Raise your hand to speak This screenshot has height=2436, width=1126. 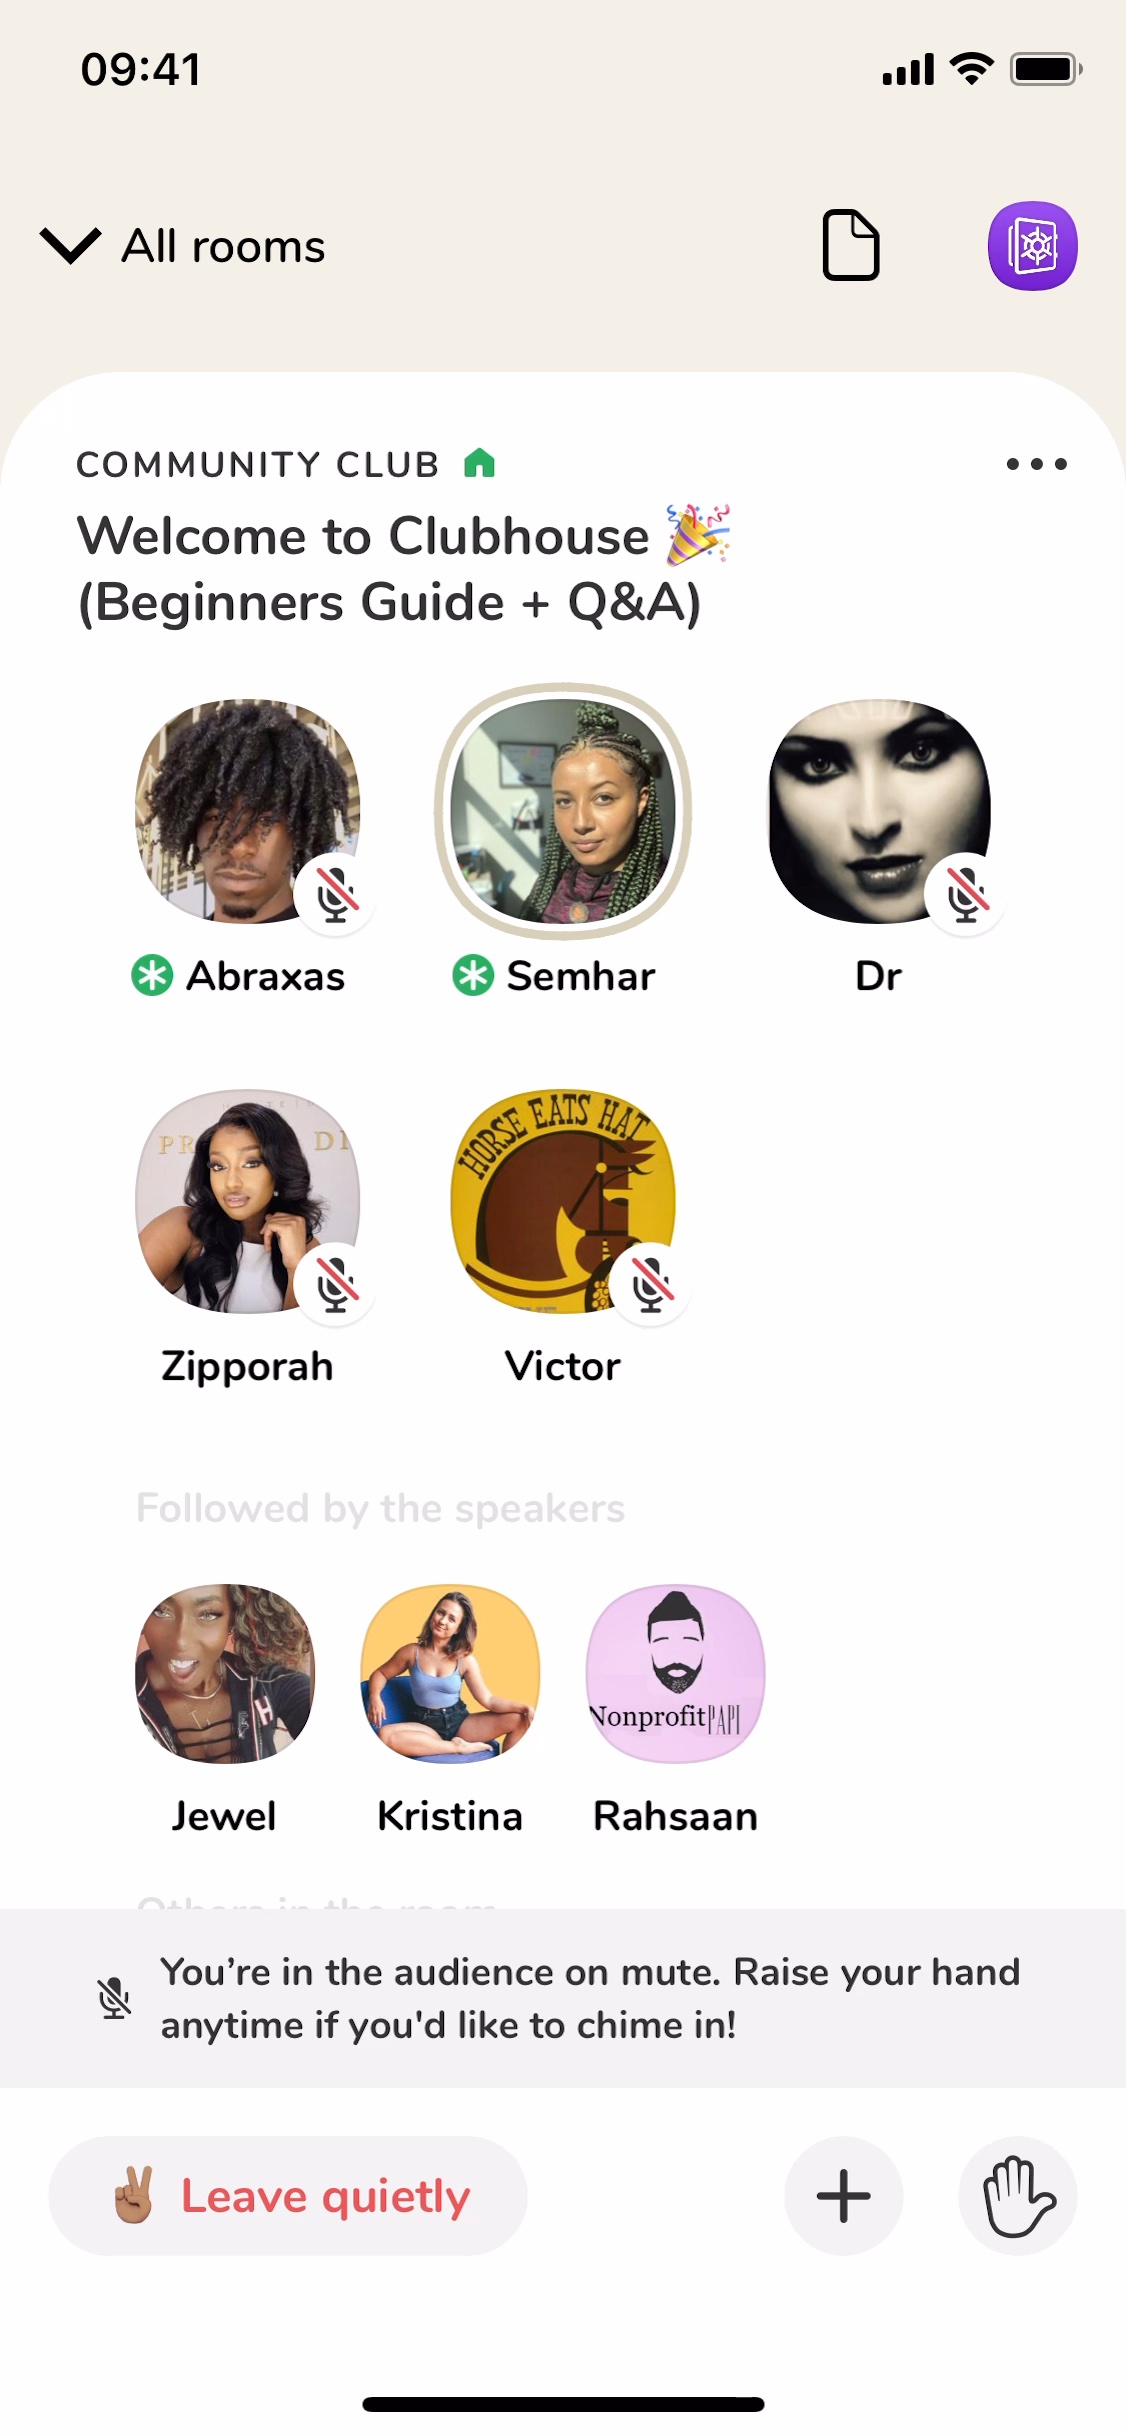pyautogui.click(x=1018, y=2196)
